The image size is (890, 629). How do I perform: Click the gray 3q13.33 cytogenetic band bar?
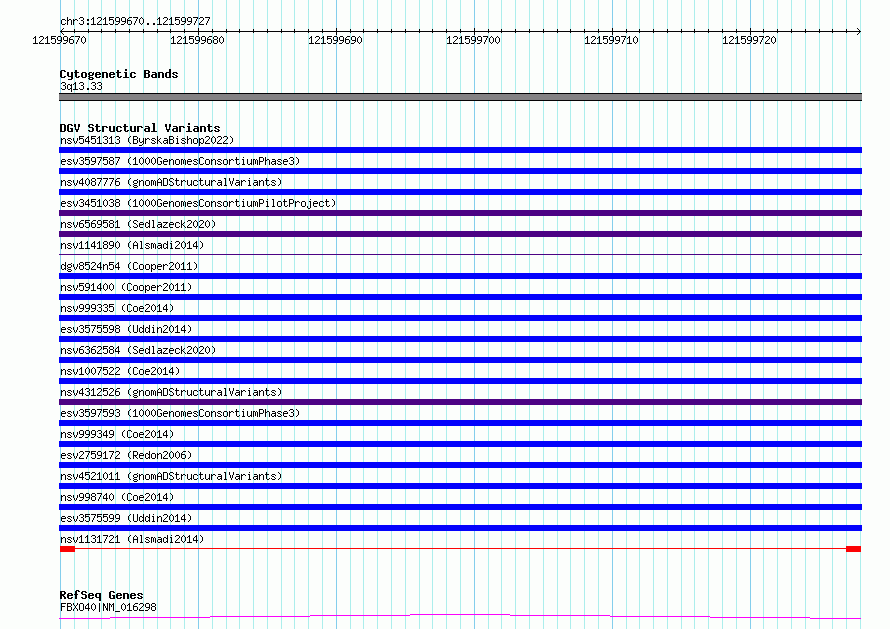click(x=460, y=97)
